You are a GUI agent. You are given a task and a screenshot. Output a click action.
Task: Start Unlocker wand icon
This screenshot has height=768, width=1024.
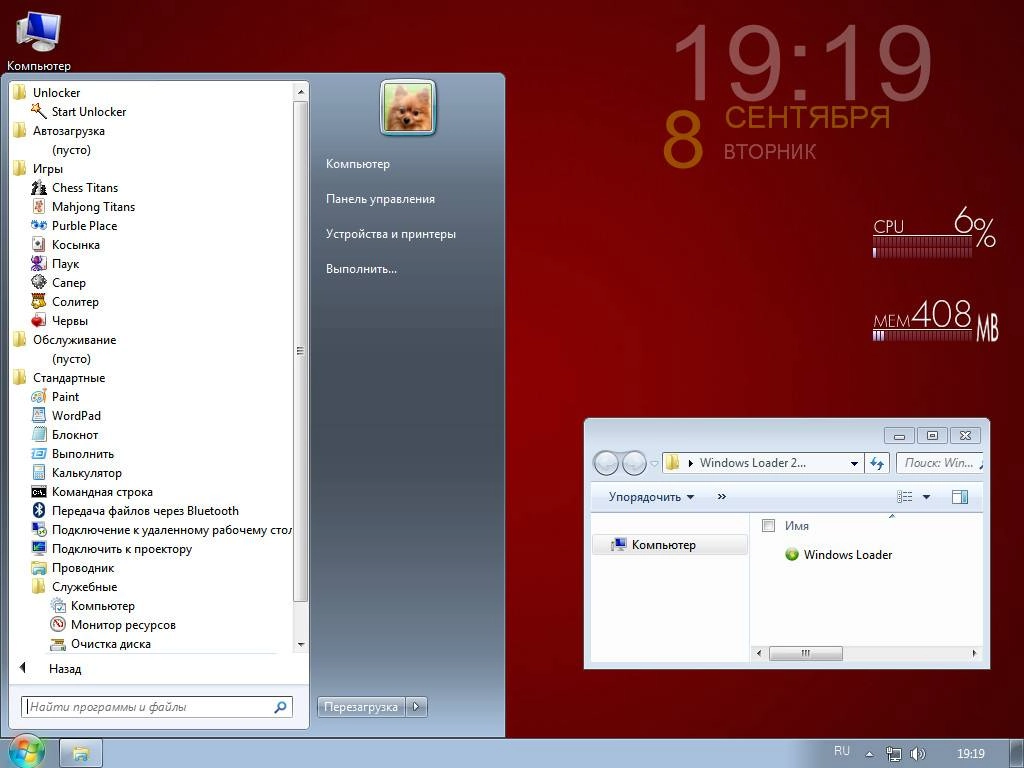39,112
